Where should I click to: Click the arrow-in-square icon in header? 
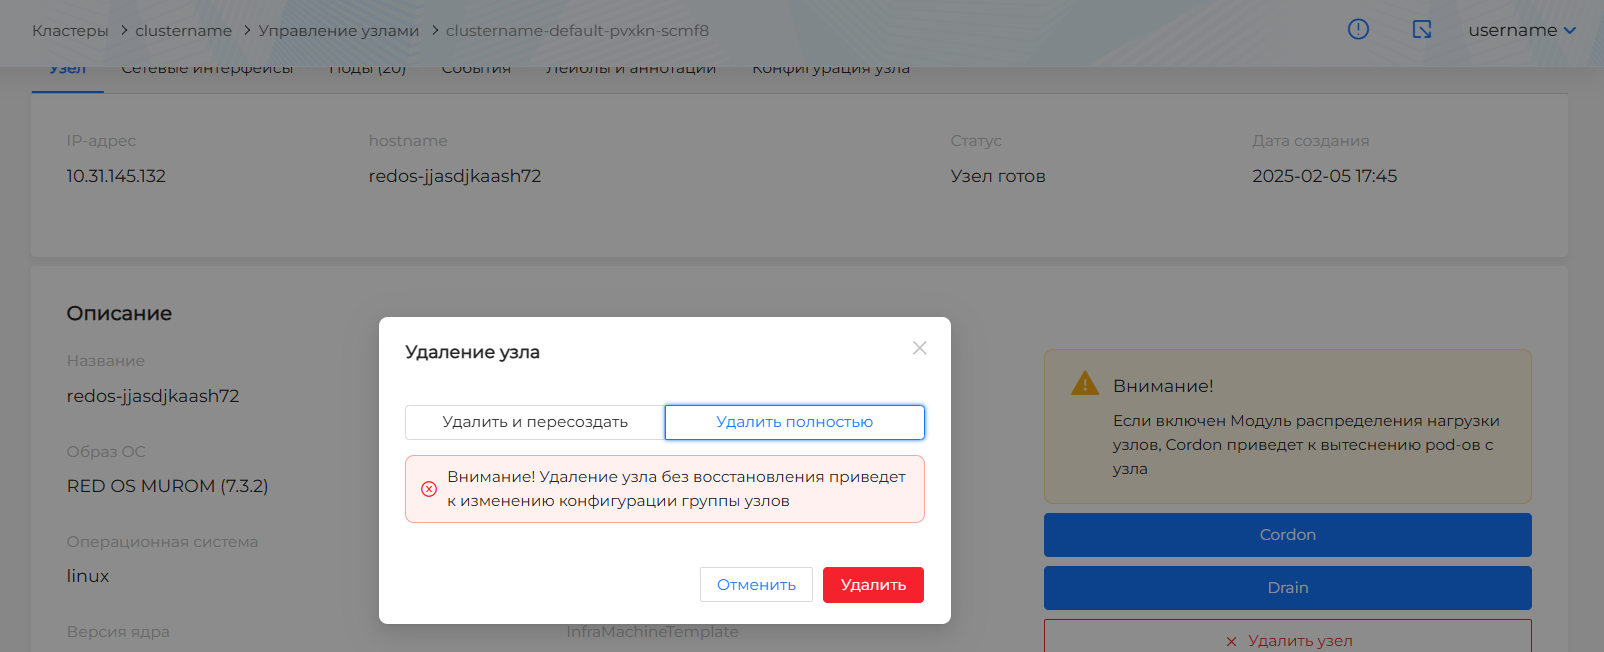coord(1421,29)
